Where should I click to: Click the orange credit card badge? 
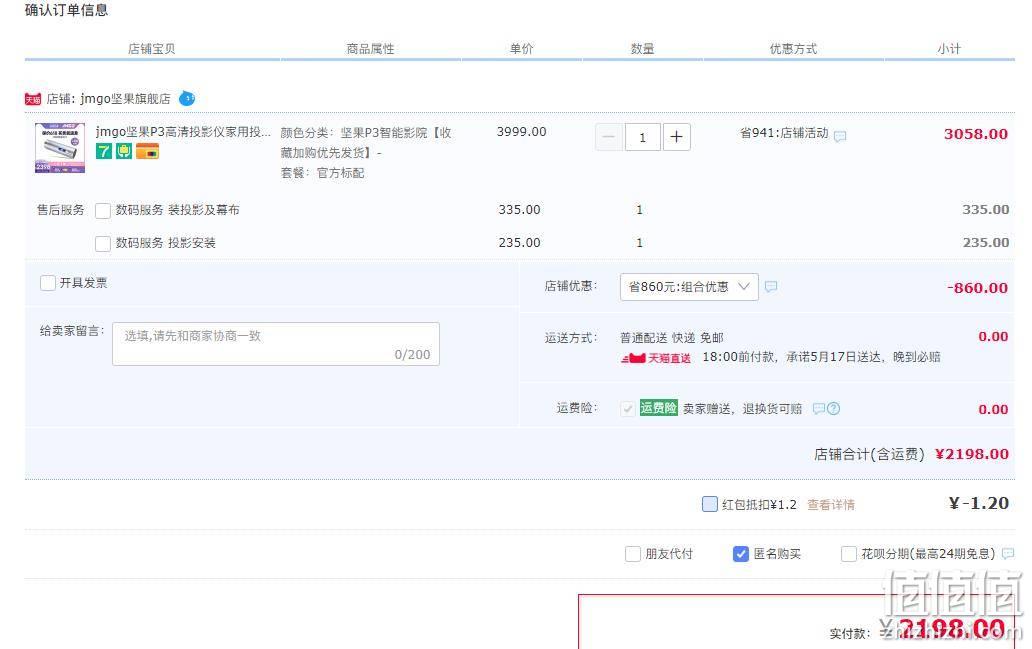coord(147,151)
